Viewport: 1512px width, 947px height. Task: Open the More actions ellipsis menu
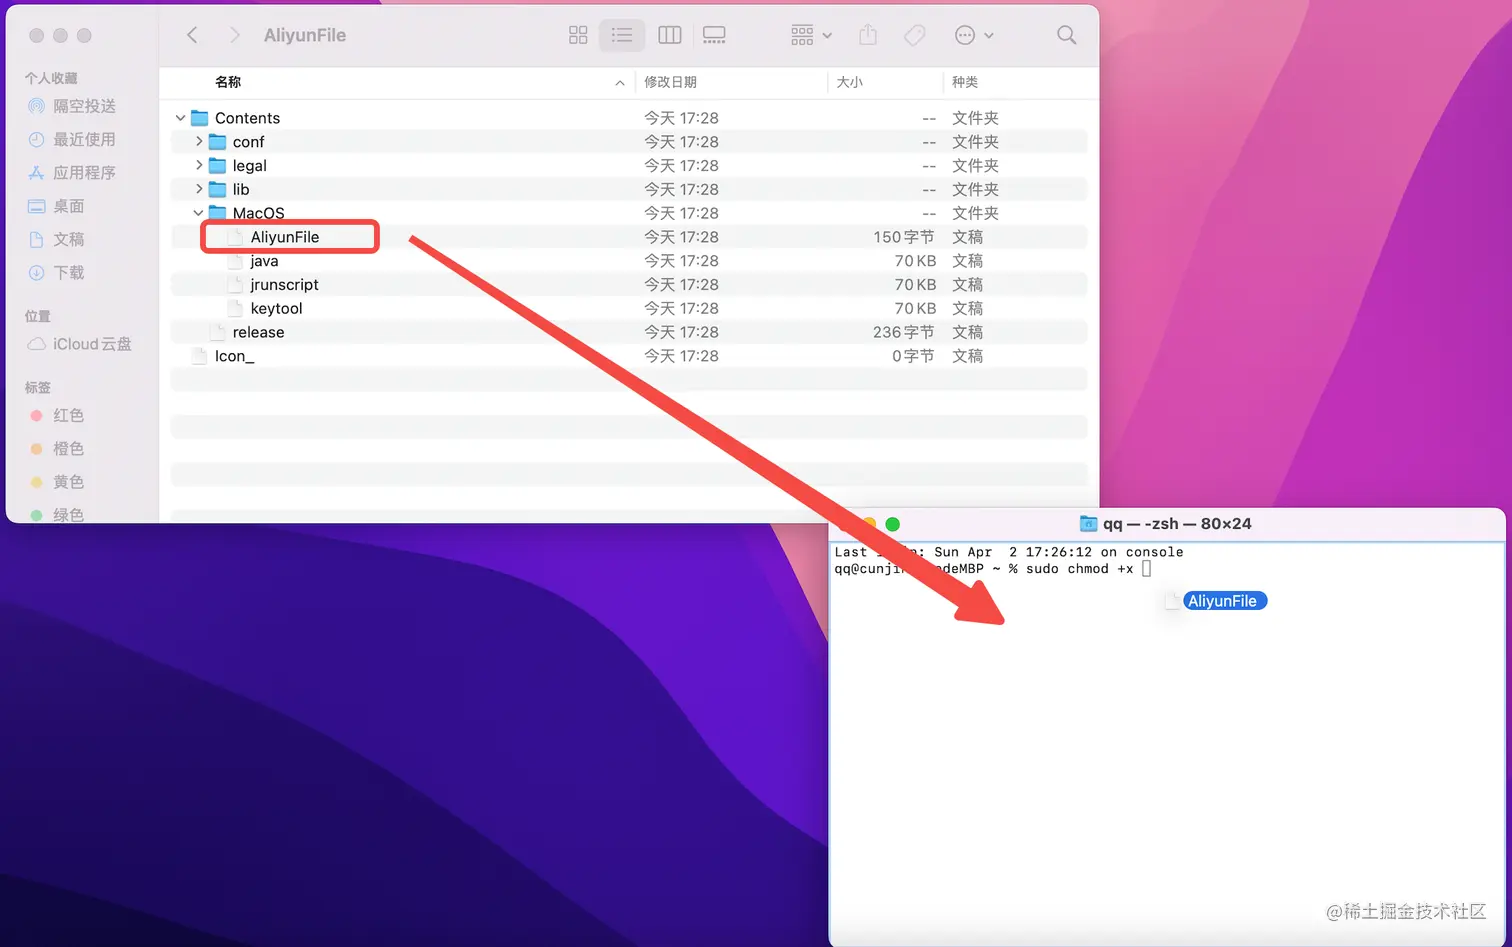(974, 35)
